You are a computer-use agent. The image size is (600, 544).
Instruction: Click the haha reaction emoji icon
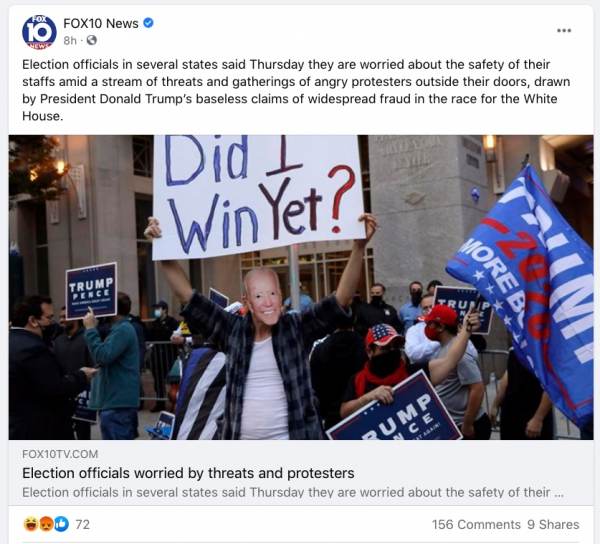click(31, 524)
